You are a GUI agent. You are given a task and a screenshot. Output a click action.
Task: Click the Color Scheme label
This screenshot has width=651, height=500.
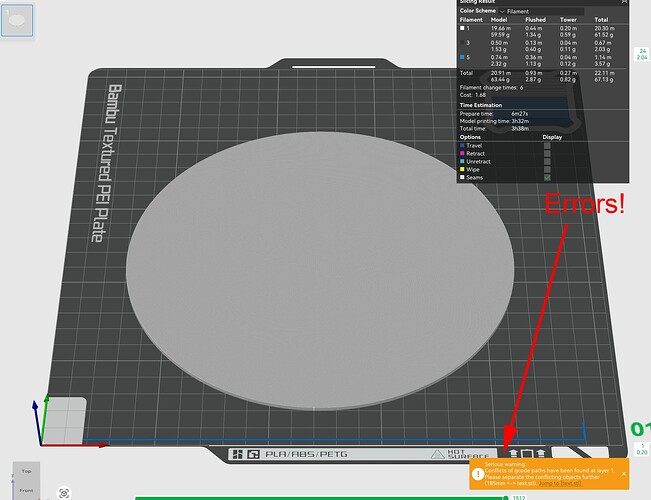pos(477,11)
